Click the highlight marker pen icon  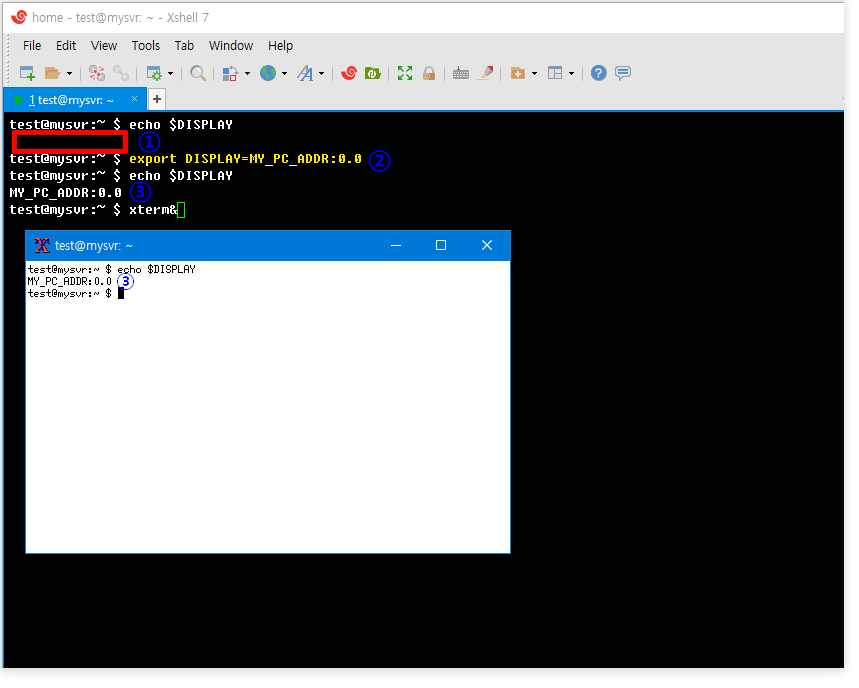pyautogui.click(x=486, y=73)
